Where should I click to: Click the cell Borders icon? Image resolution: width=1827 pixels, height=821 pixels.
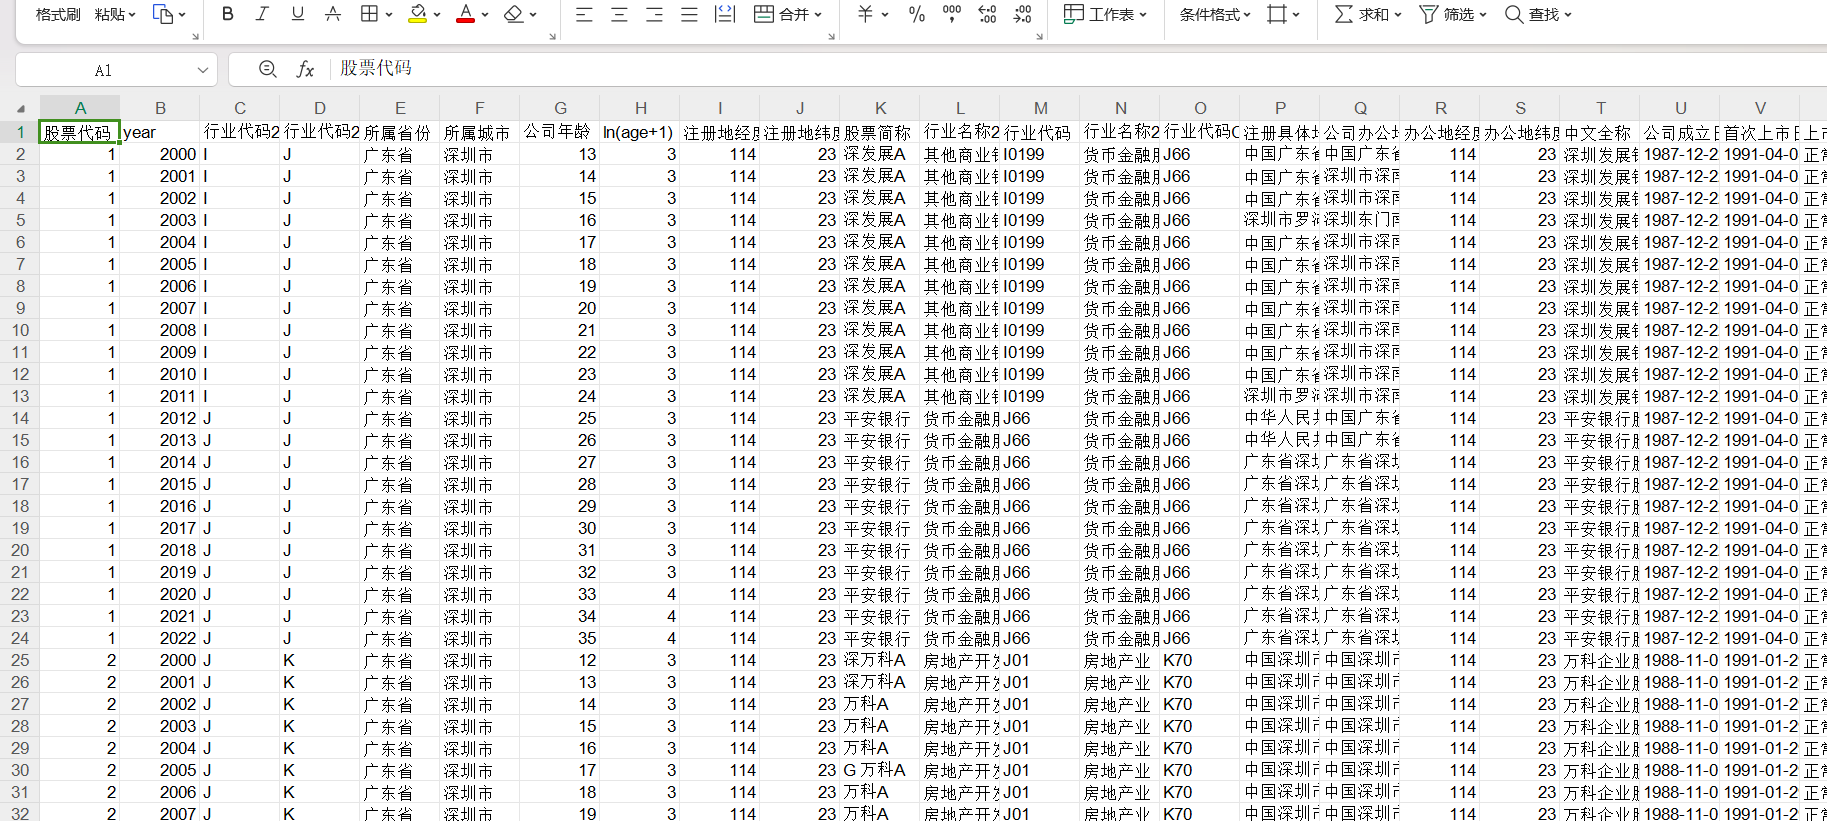pos(369,14)
